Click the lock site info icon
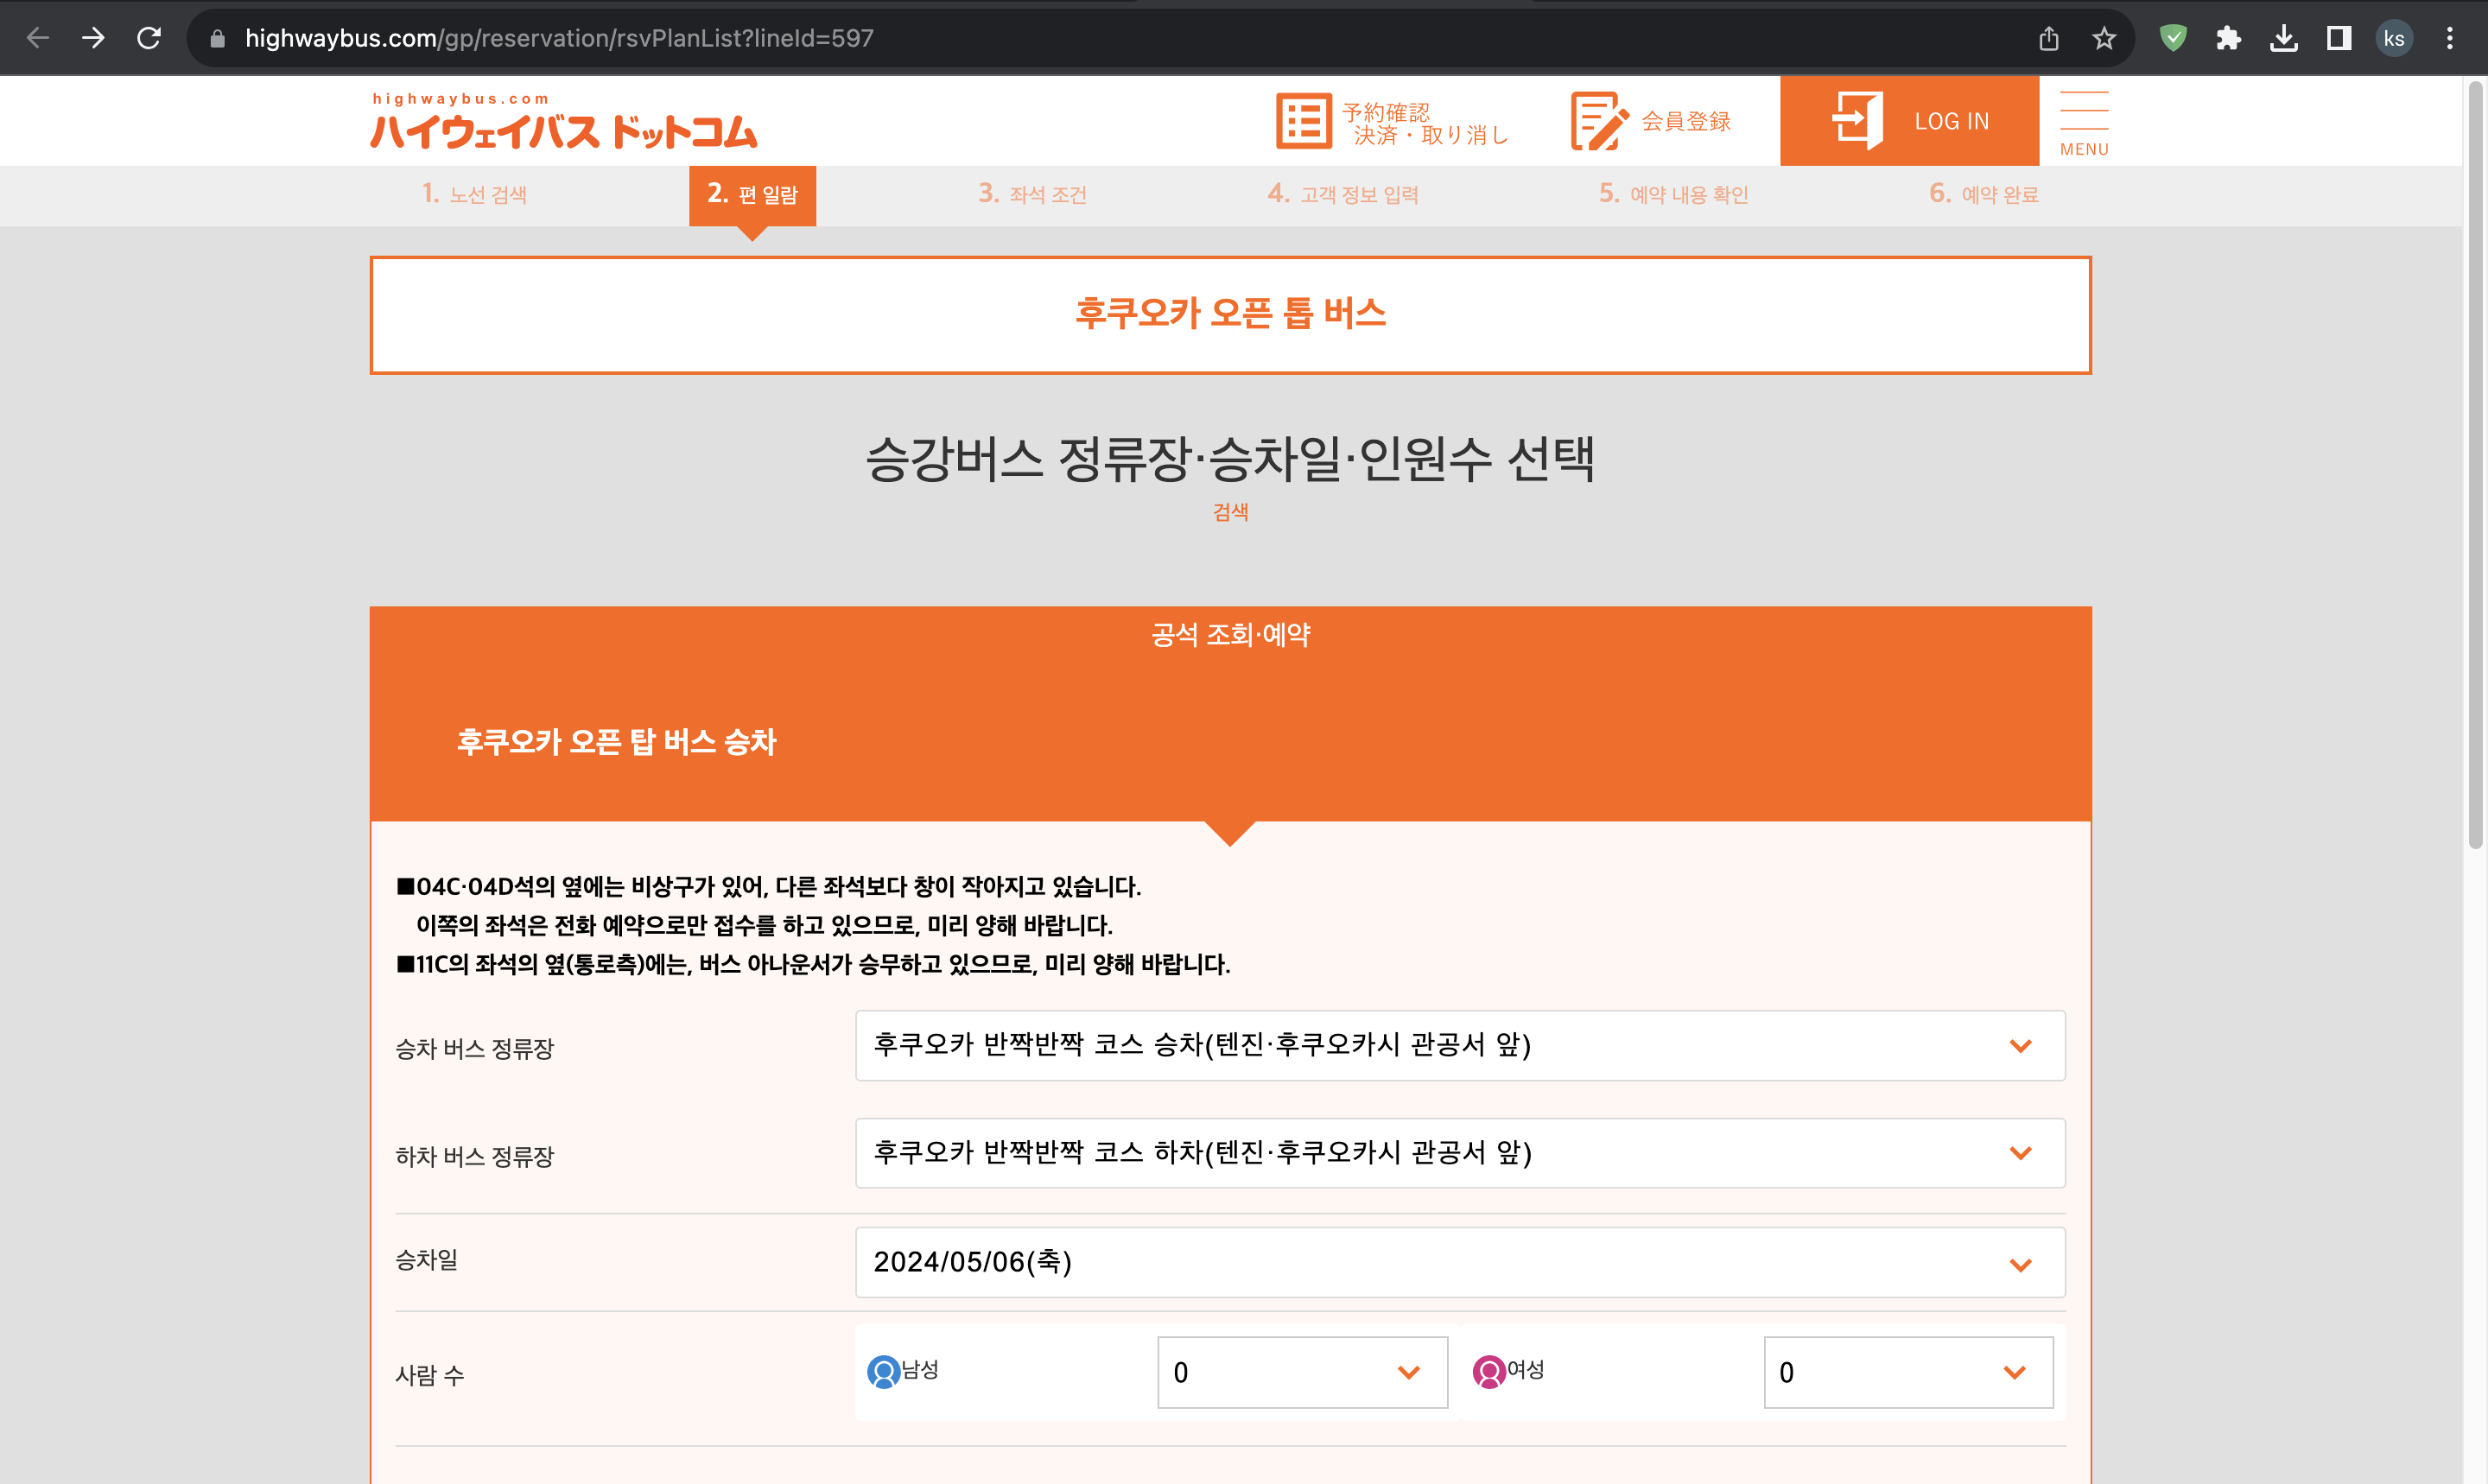The height and width of the screenshot is (1484, 2488). point(217,38)
